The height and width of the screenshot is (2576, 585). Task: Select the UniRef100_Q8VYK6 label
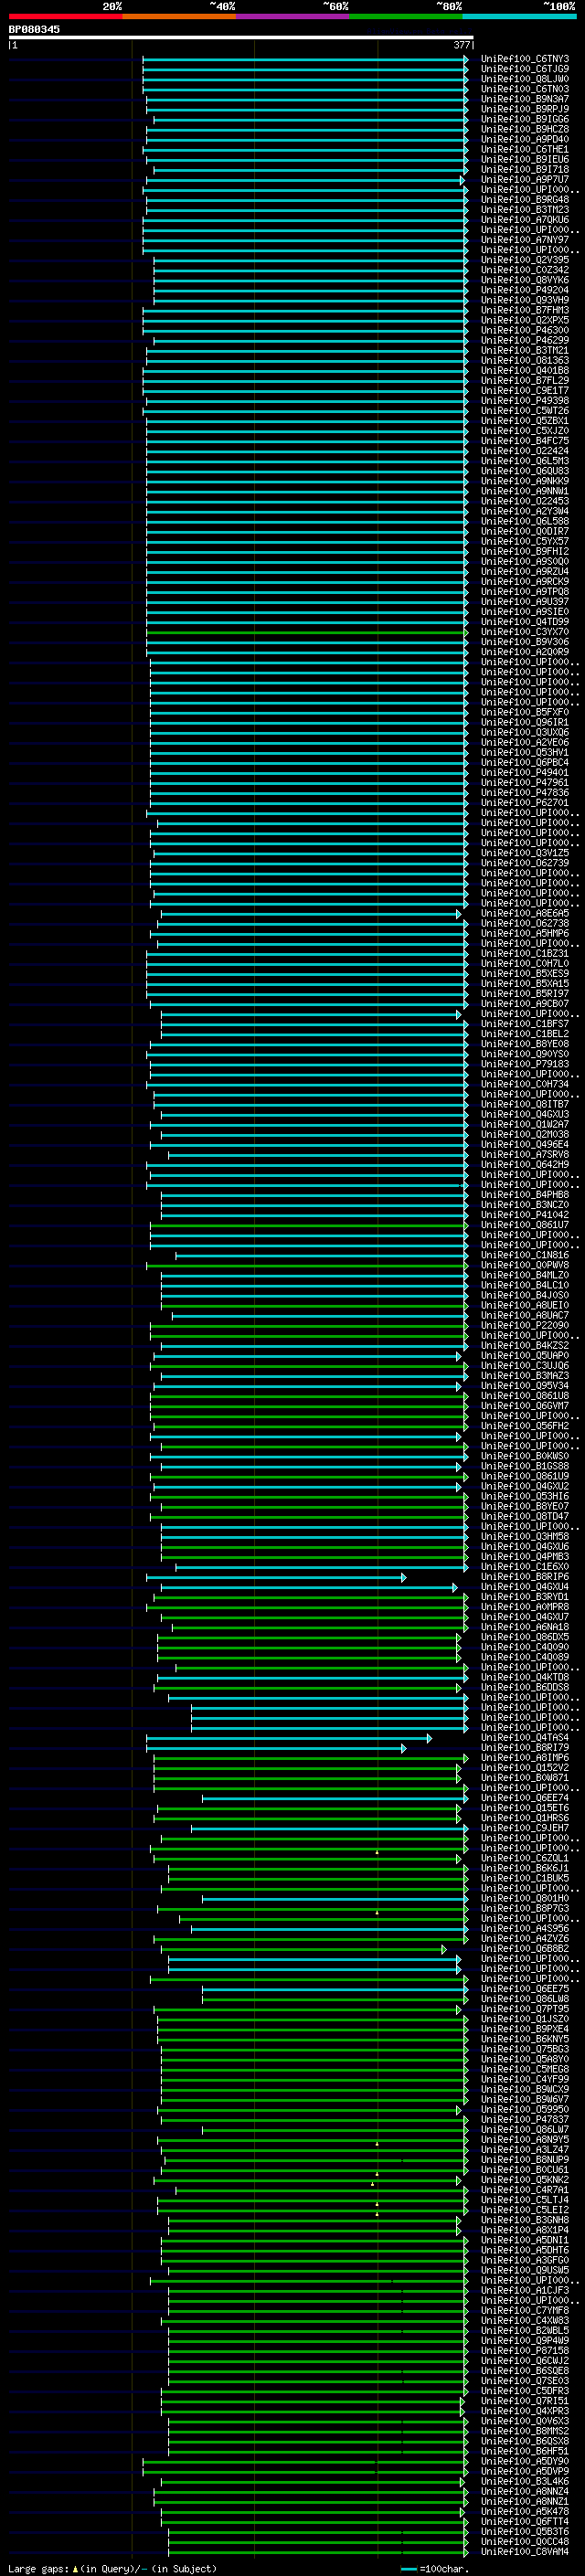pyautogui.click(x=525, y=280)
